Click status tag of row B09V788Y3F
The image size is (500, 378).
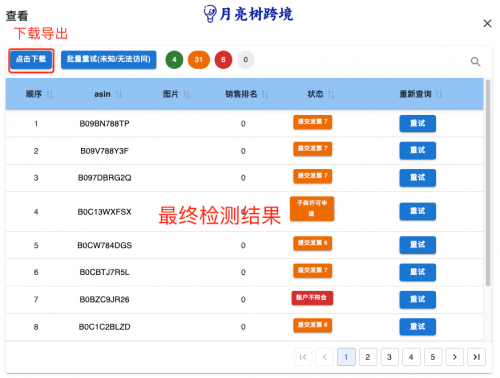click(313, 149)
